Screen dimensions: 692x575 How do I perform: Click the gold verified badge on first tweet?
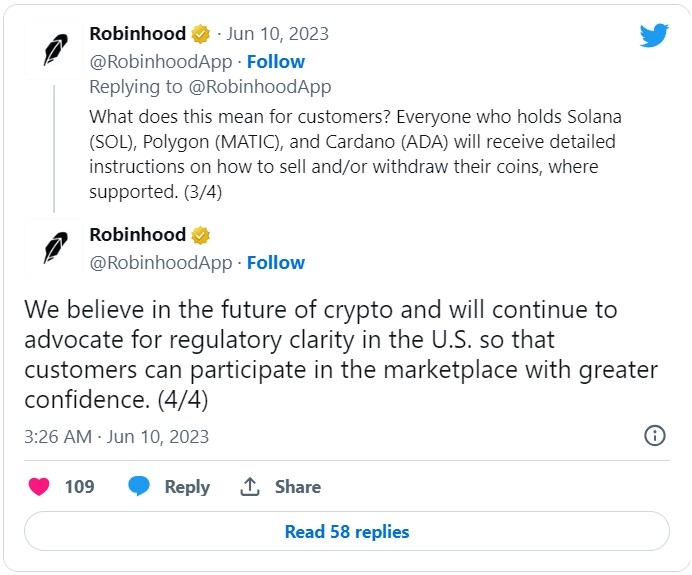[200, 34]
